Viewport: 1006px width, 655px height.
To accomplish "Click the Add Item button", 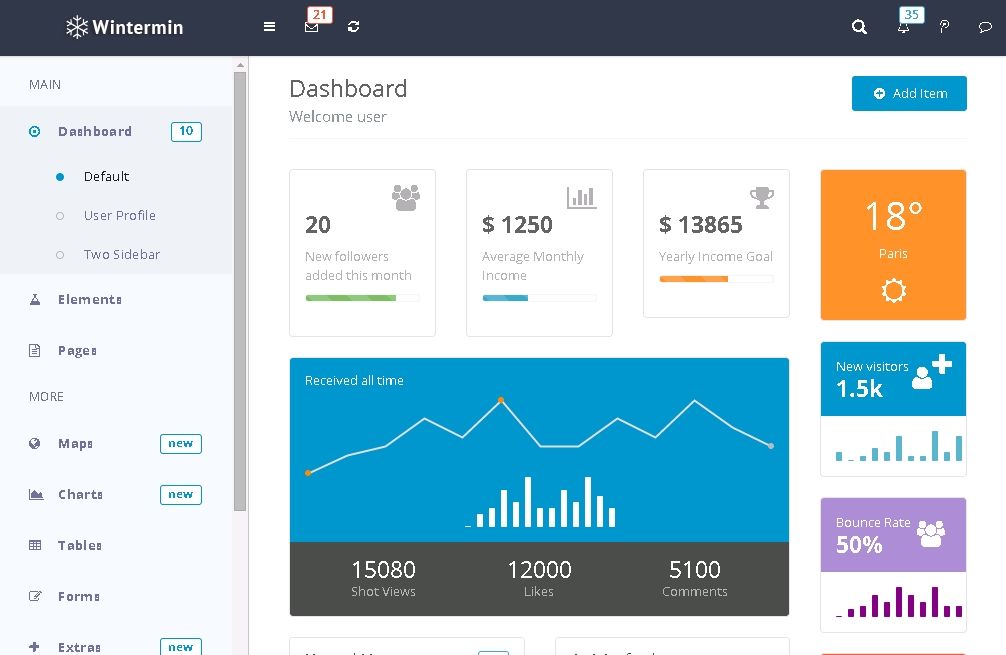I will (x=909, y=93).
